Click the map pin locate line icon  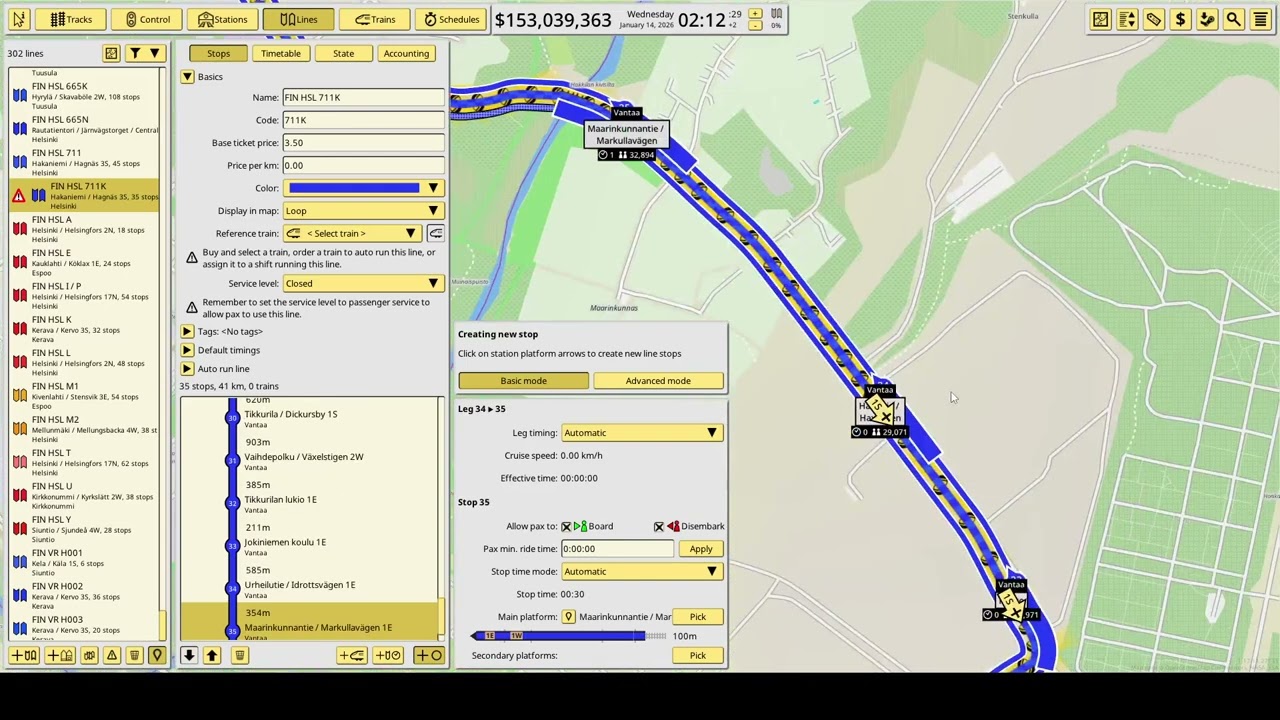click(156, 655)
